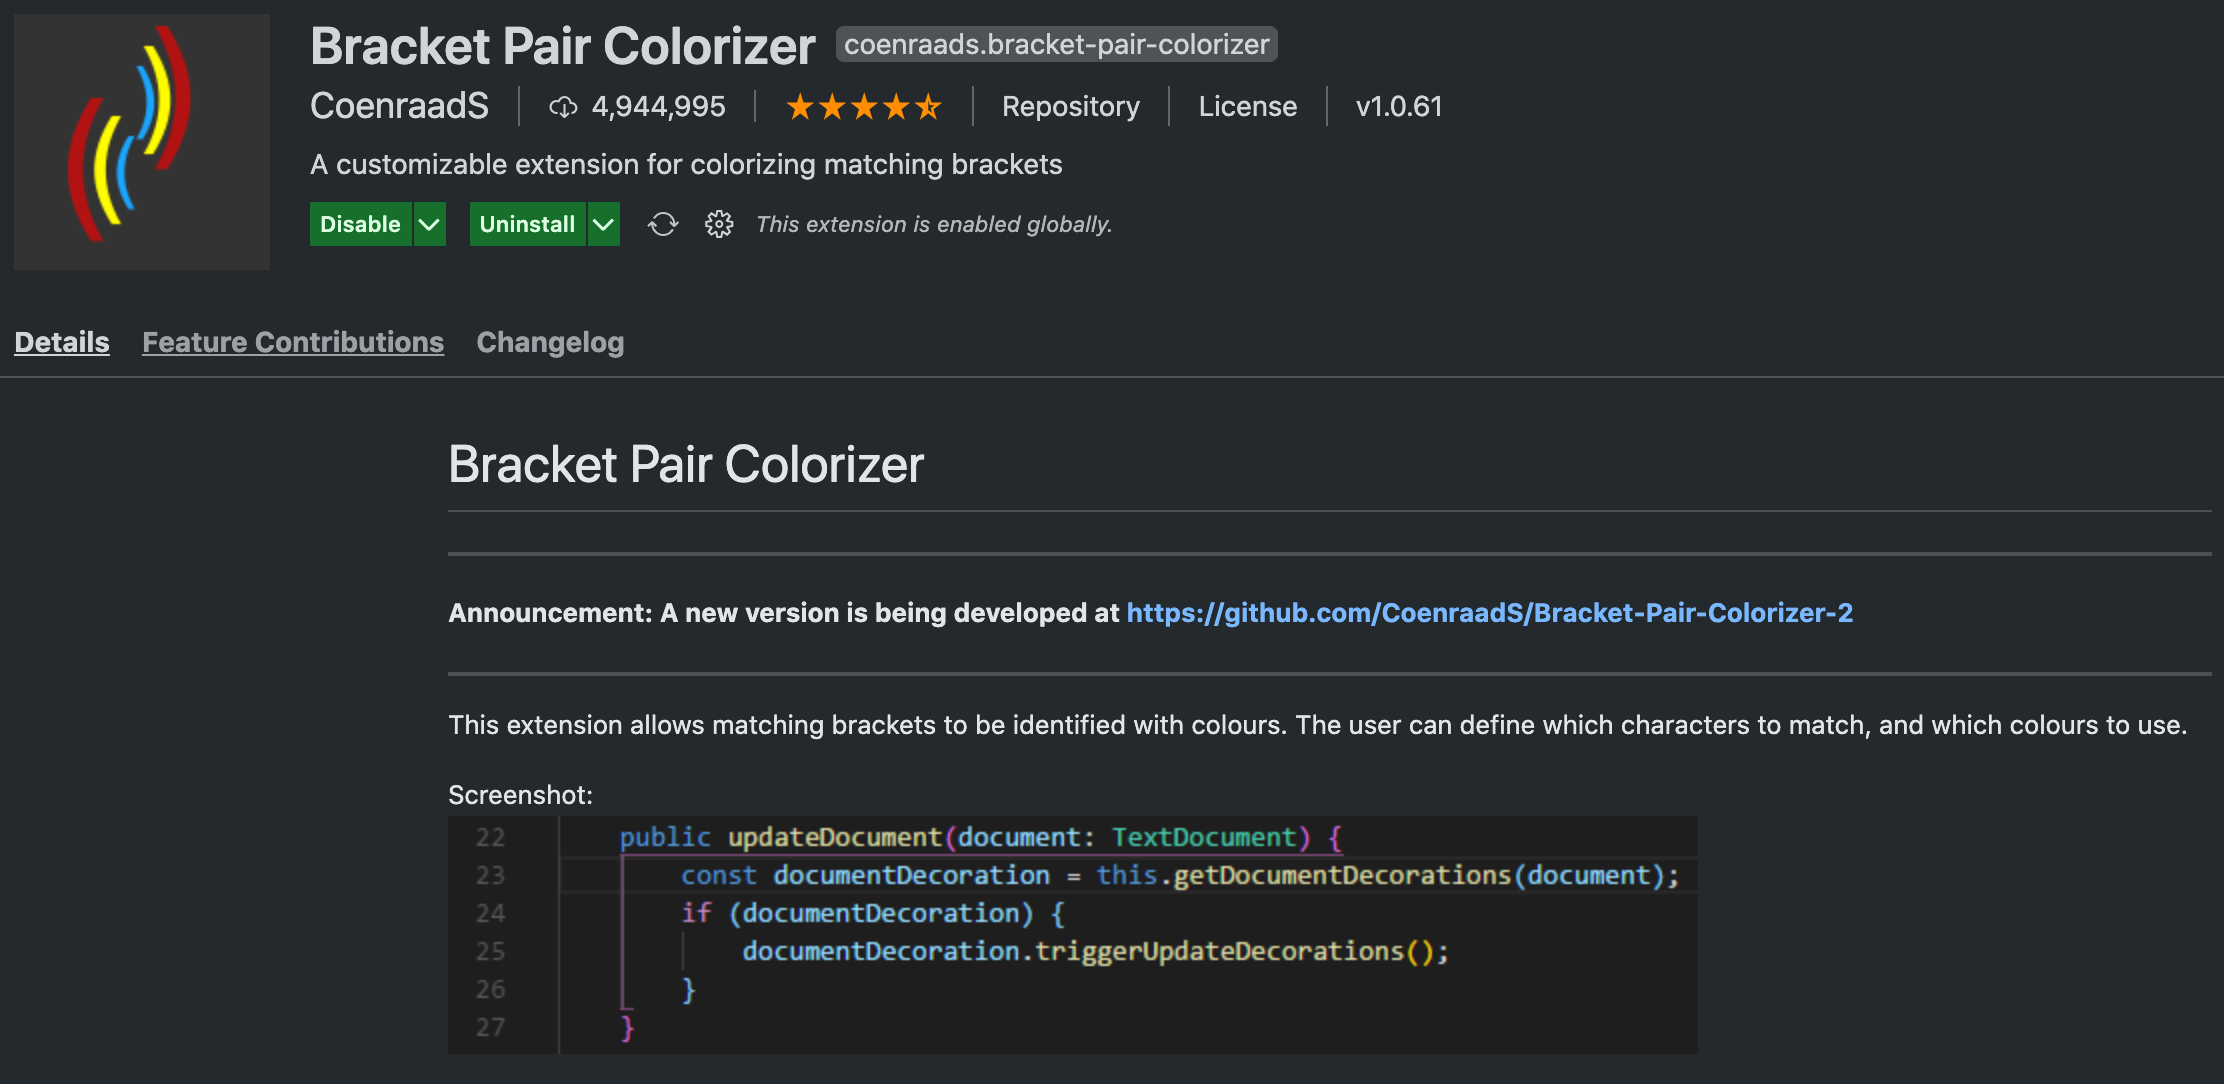Viewport: 2224px width, 1084px height.
Task: Click the first orange rating star
Action: pos(800,107)
